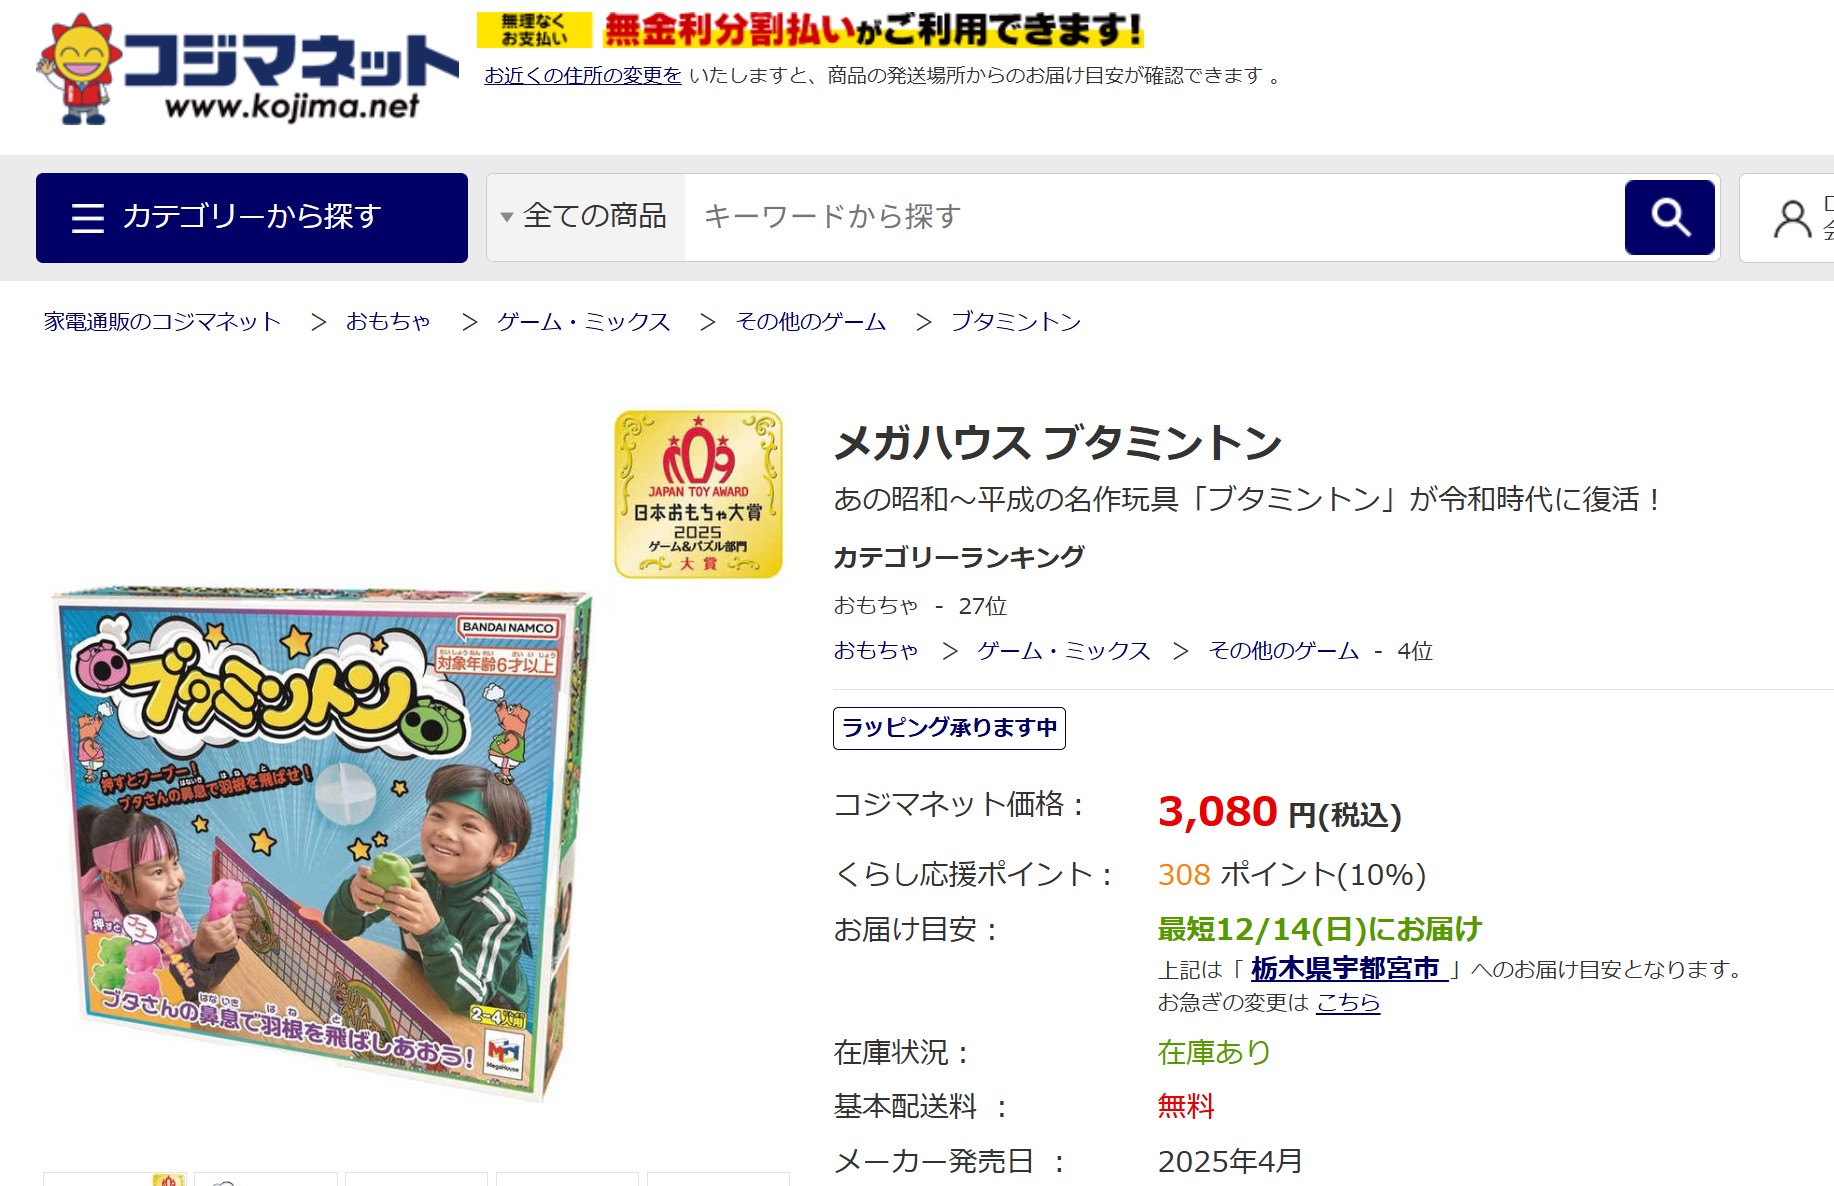Click the magnifying glass search button
Screen dimensions: 1834x1186
click(x=1669, y=217)
